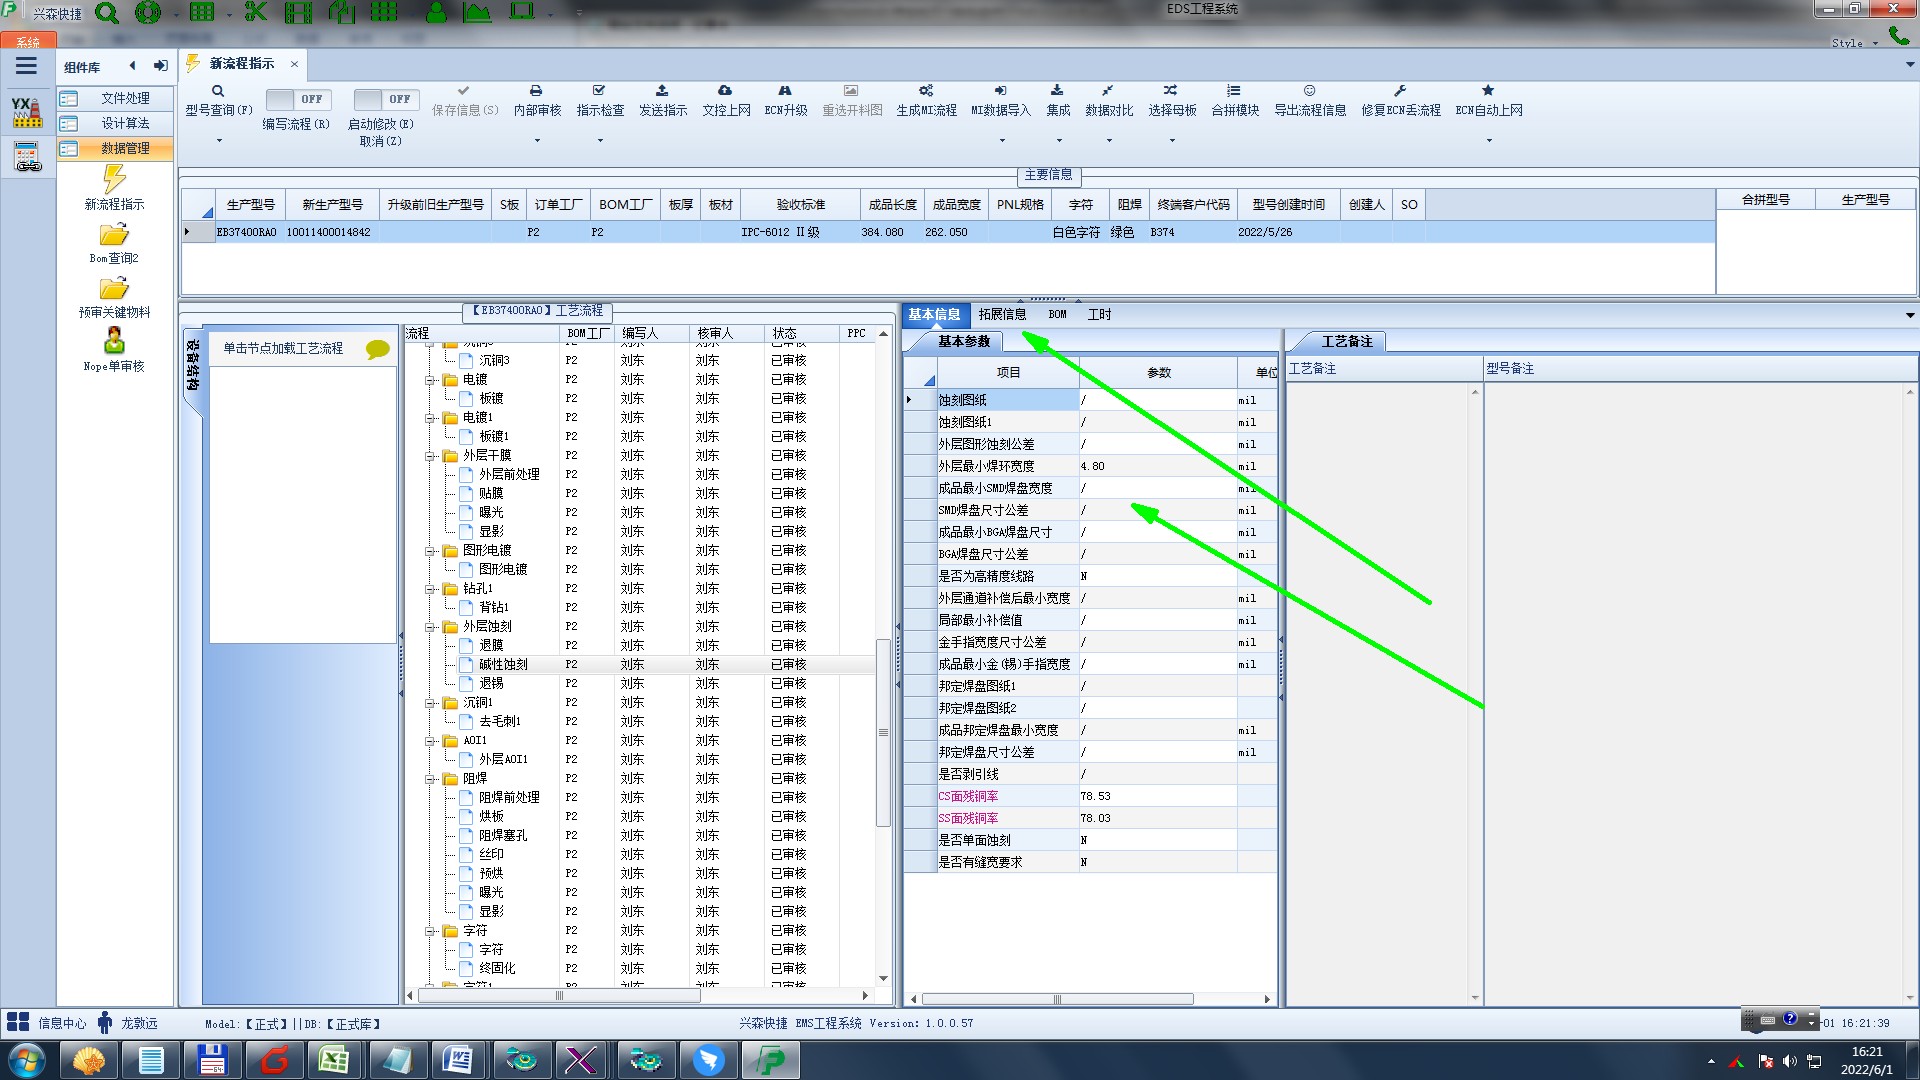
Task: Click the 文控上网 cloud upload icon
Action: [x=725, y=91]
